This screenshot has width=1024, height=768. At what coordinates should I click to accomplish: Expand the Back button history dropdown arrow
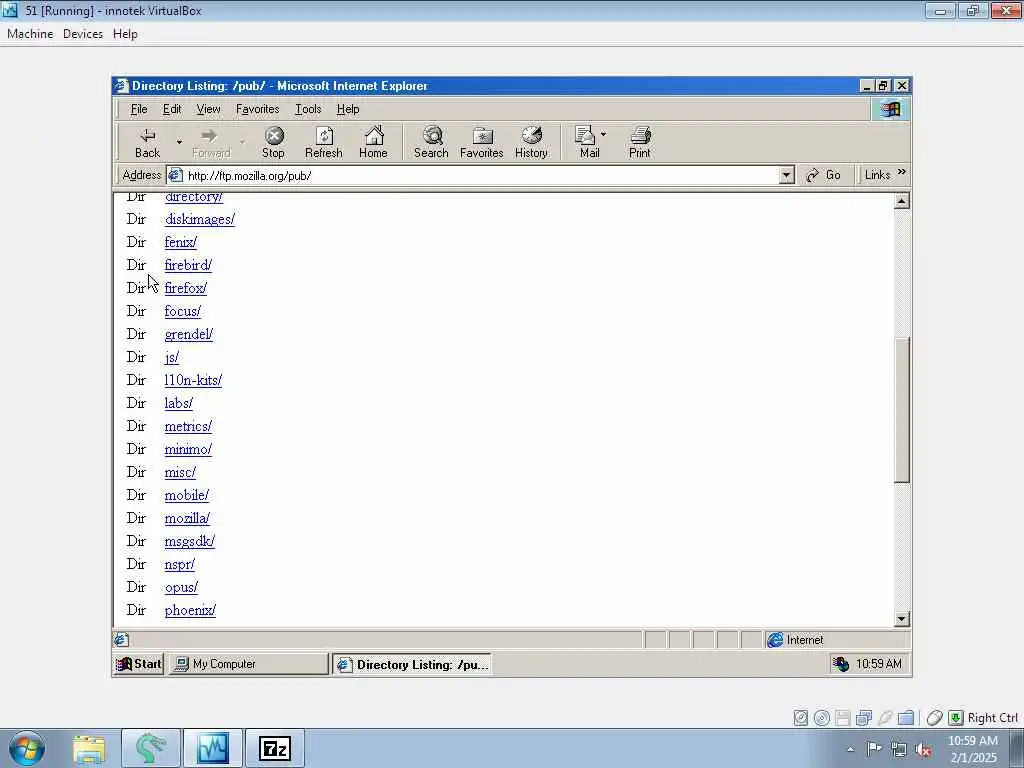tap(179, 142)
